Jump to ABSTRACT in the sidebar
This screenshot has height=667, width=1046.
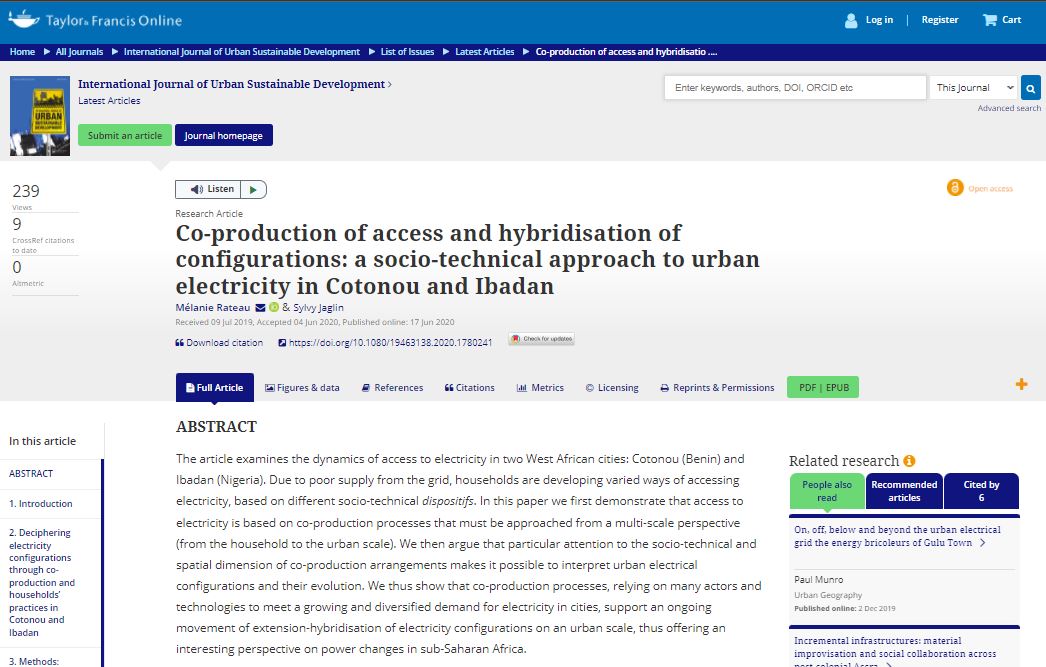coord(31,474)
